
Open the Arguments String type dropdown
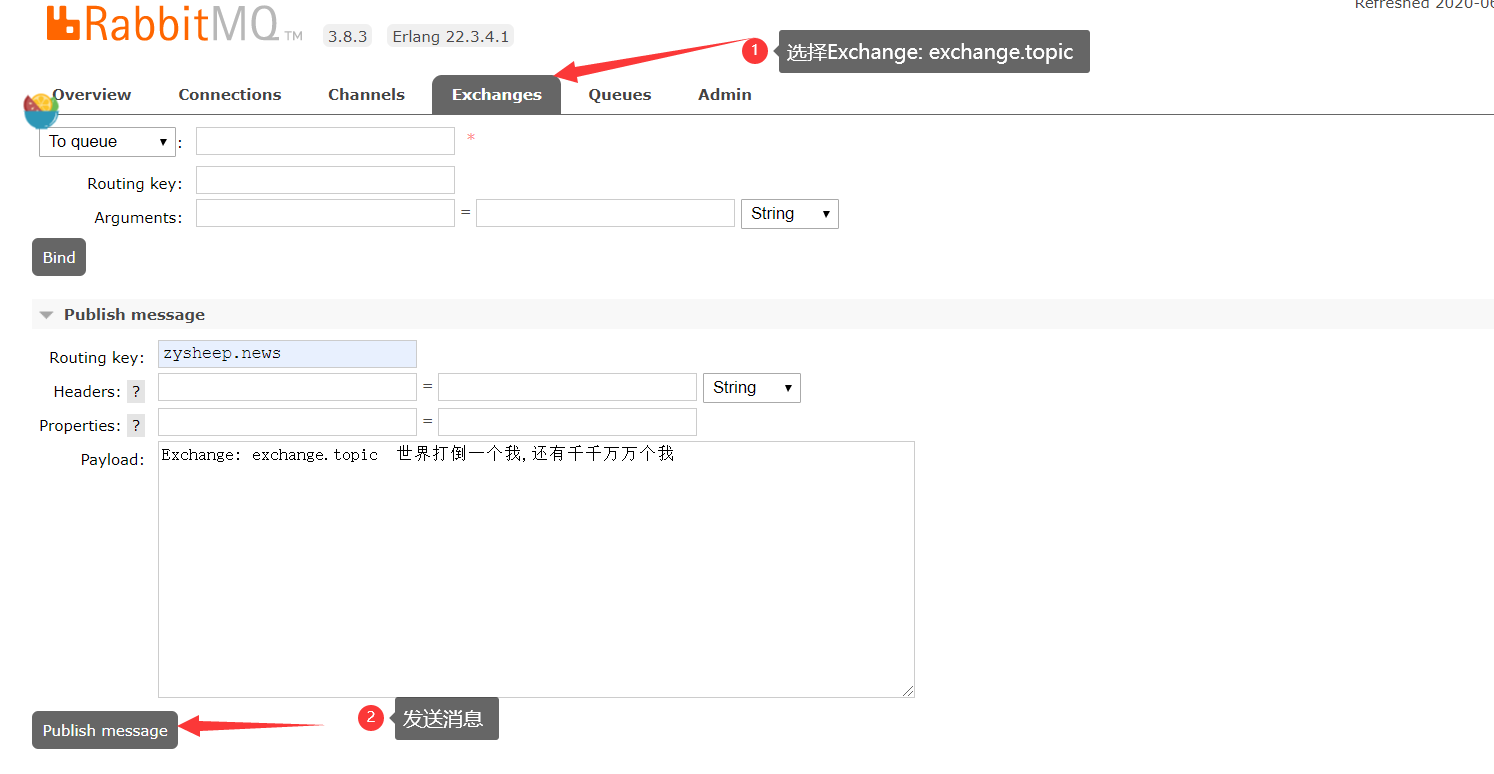789,214
